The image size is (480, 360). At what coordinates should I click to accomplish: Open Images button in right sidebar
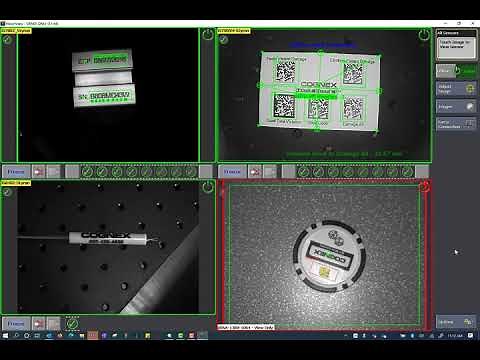tap(456, 107)
